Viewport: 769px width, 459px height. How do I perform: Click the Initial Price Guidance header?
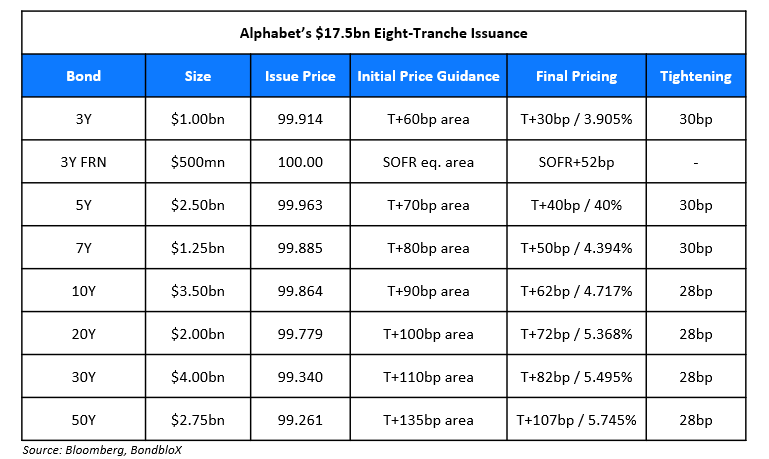tap(427, 76)
